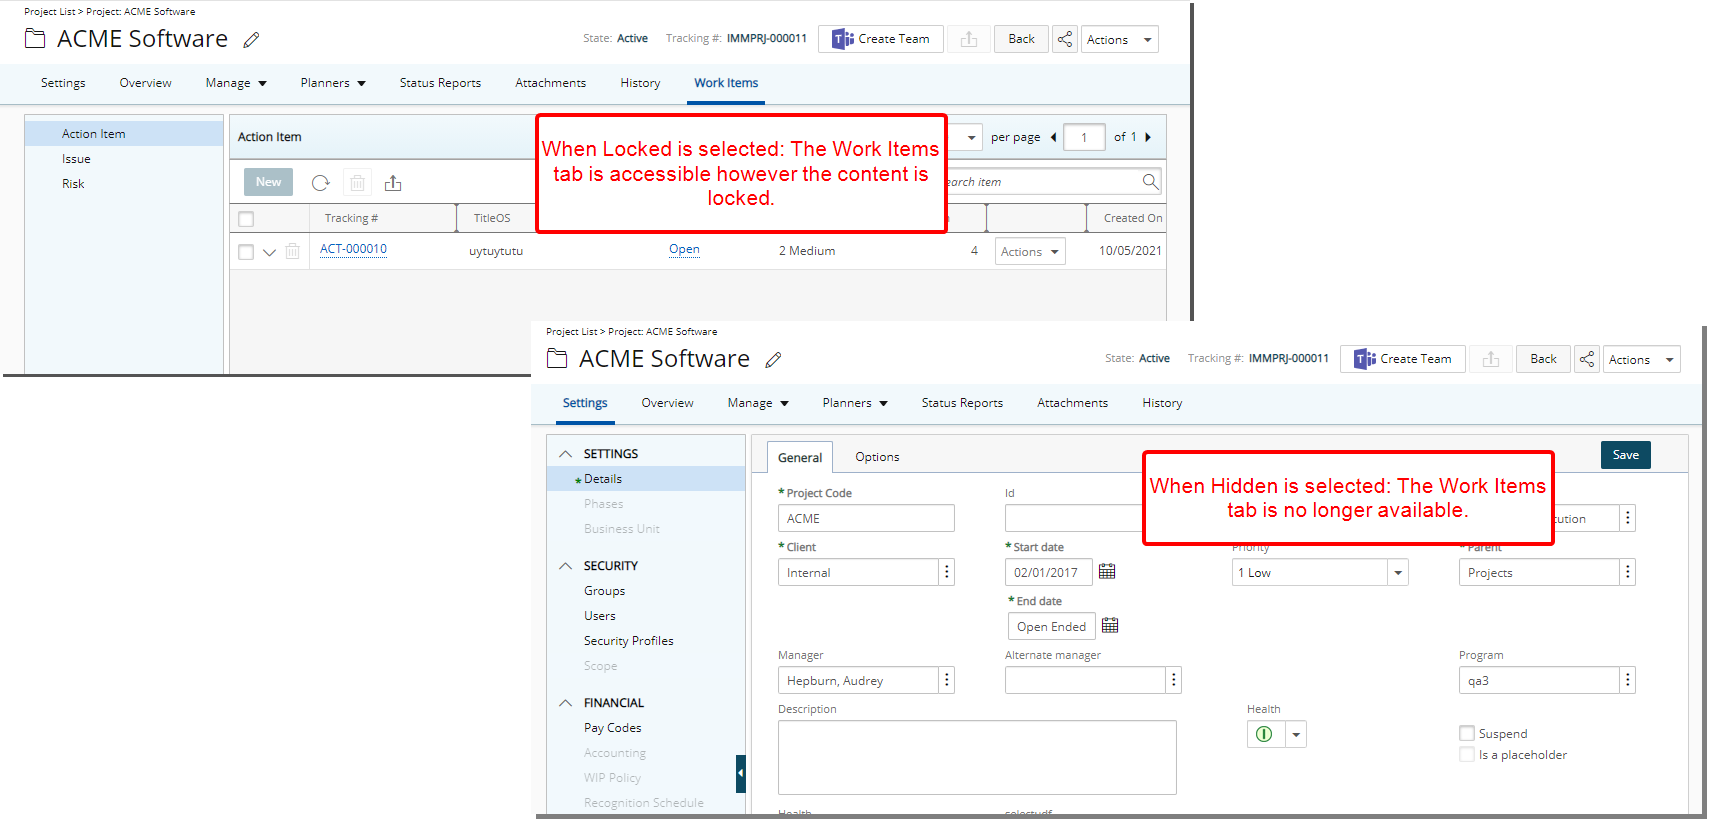Open the Parent Projects lookup dots

point(1627,572)
